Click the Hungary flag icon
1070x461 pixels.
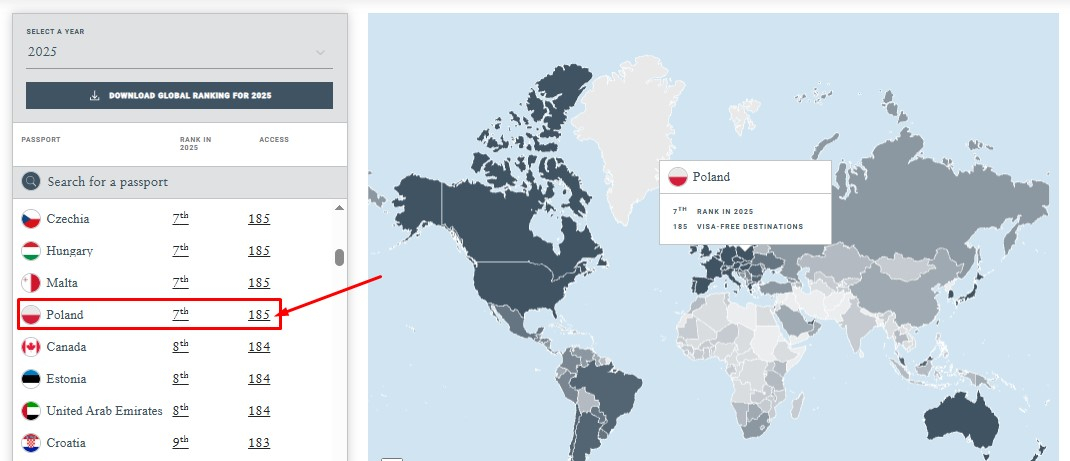click(x=31, y=251)
